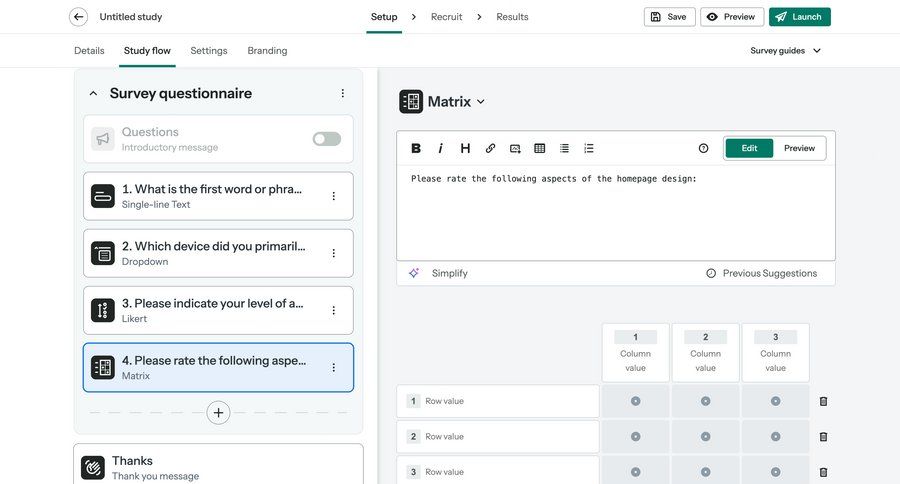Open the Branding tab
This screenshot has width=900, height=484.
267,50
